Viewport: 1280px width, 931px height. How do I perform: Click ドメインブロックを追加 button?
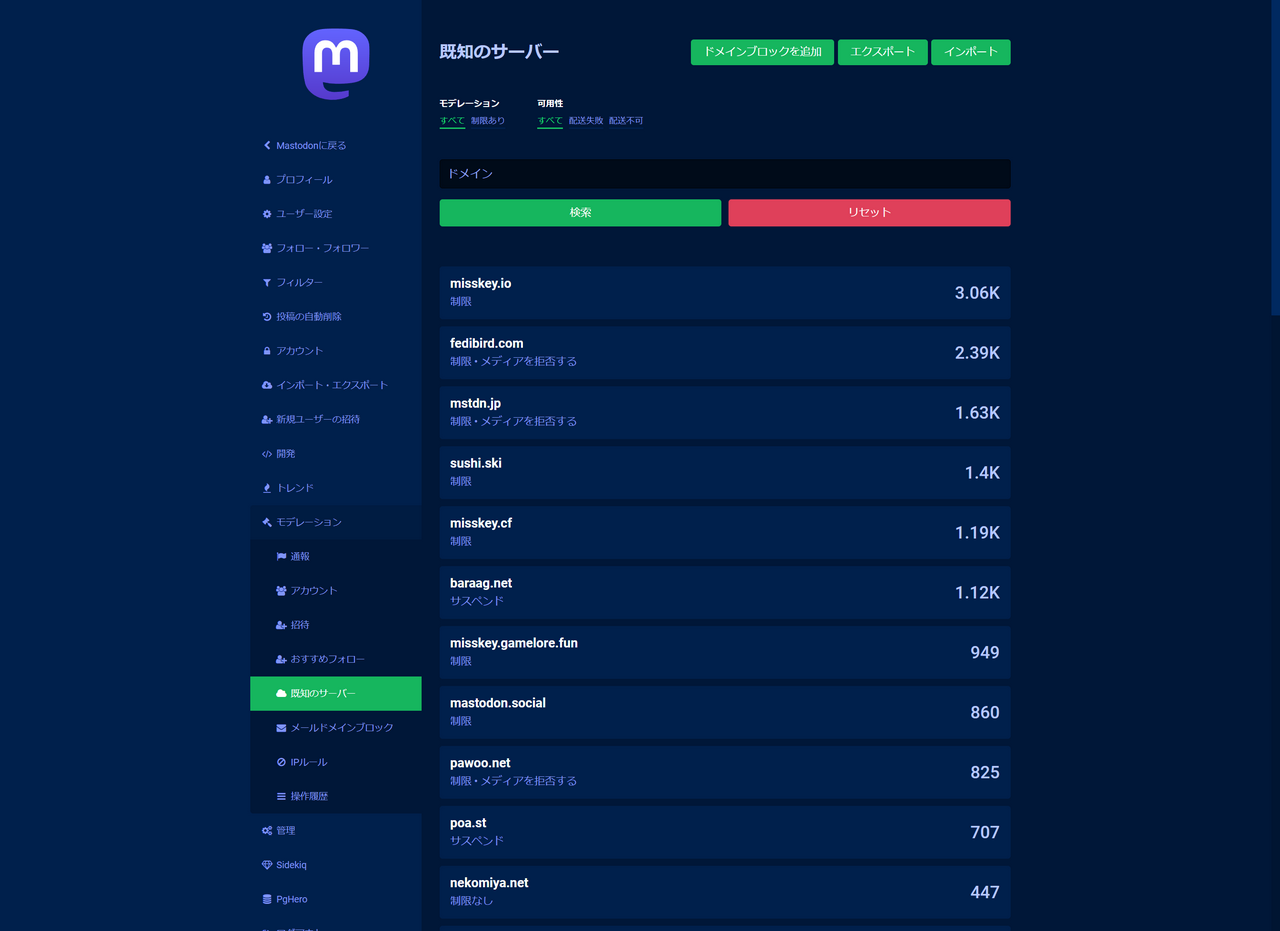pos(762,52)
